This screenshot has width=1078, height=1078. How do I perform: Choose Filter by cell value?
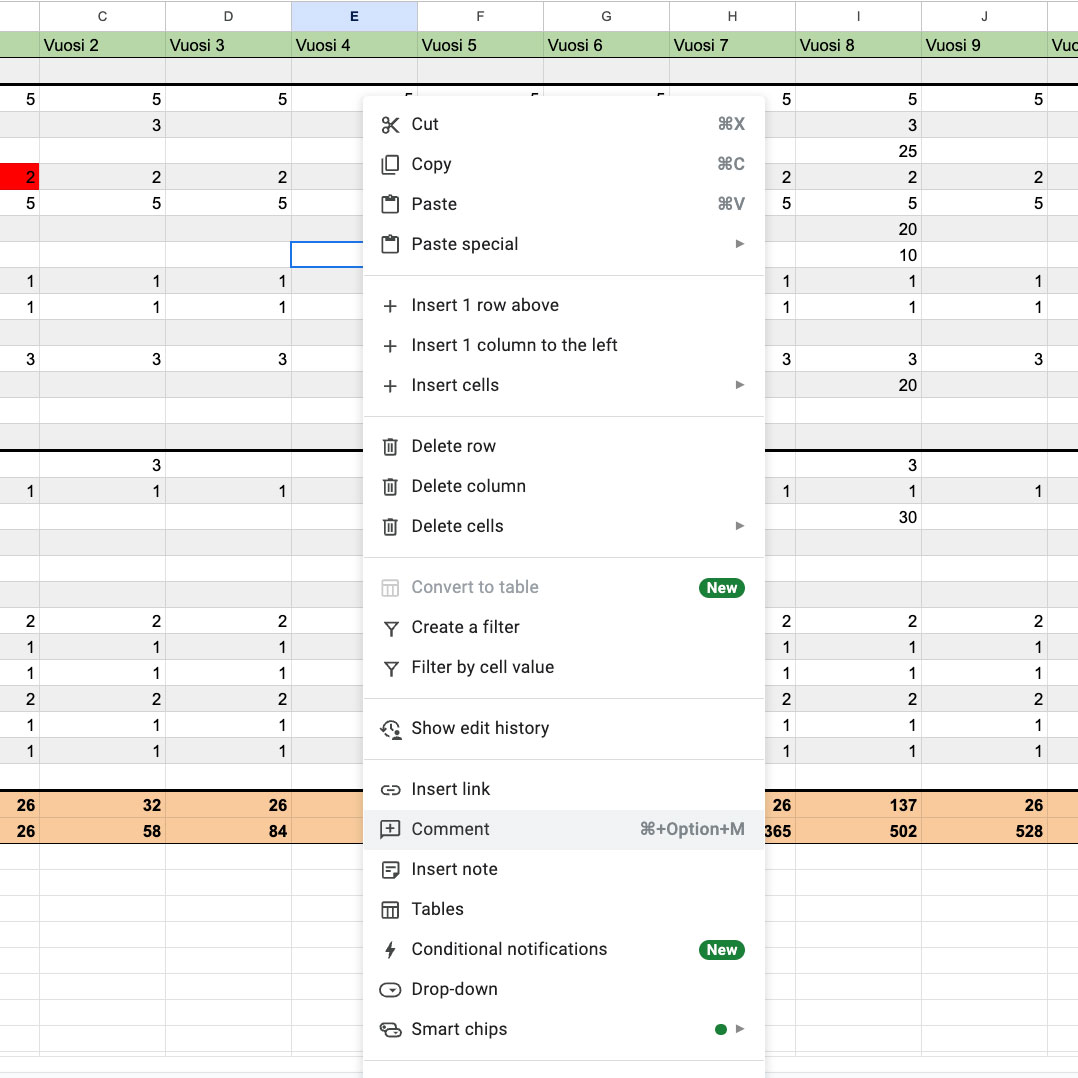(482, 667)
